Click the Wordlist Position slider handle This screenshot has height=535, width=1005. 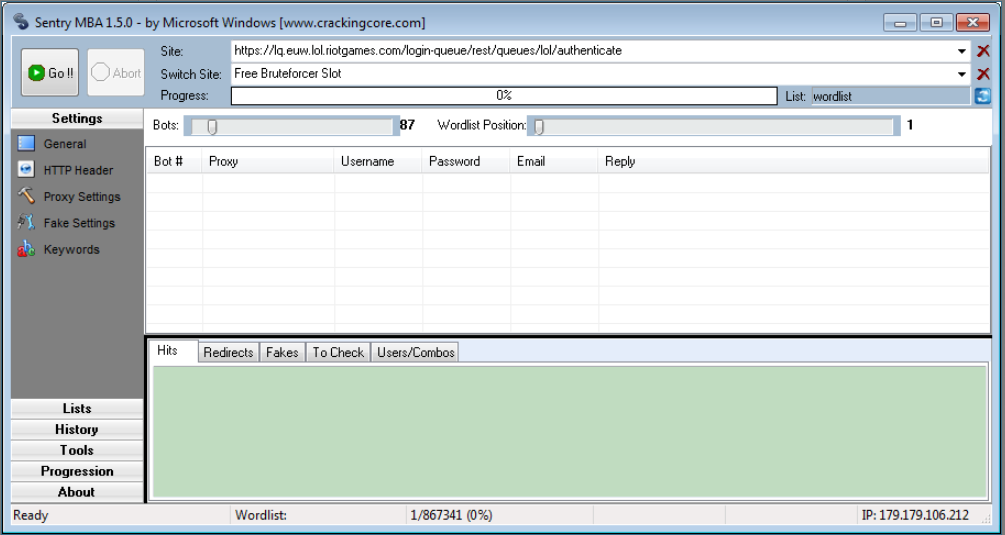(x=539, y=126)
